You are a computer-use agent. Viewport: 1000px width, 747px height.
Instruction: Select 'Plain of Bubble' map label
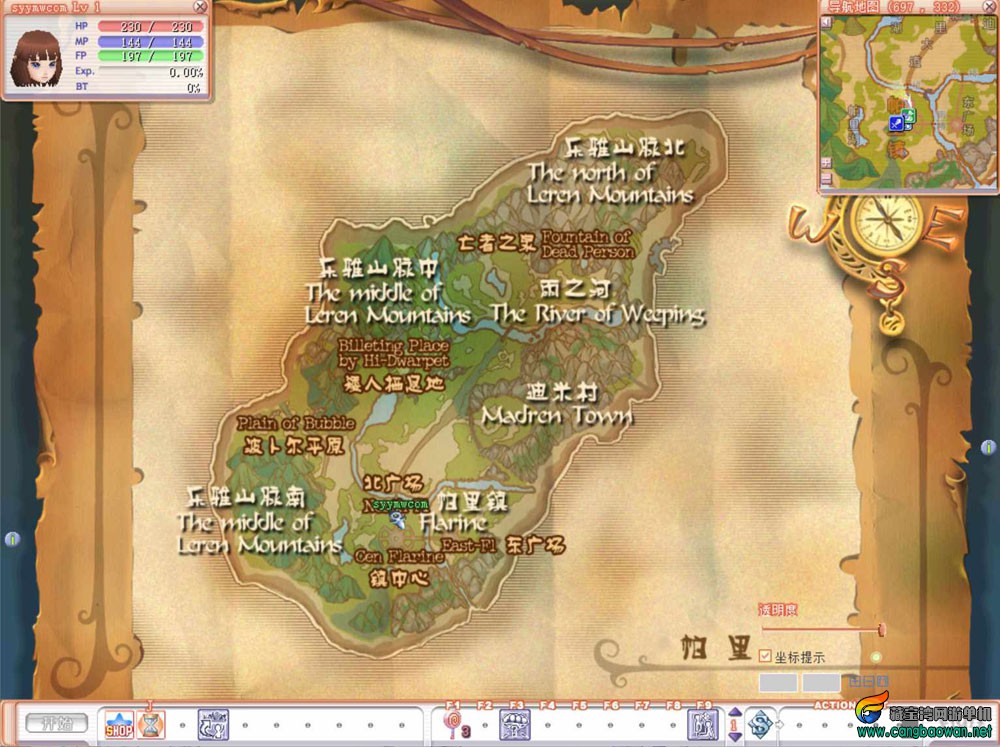[296, 424]
